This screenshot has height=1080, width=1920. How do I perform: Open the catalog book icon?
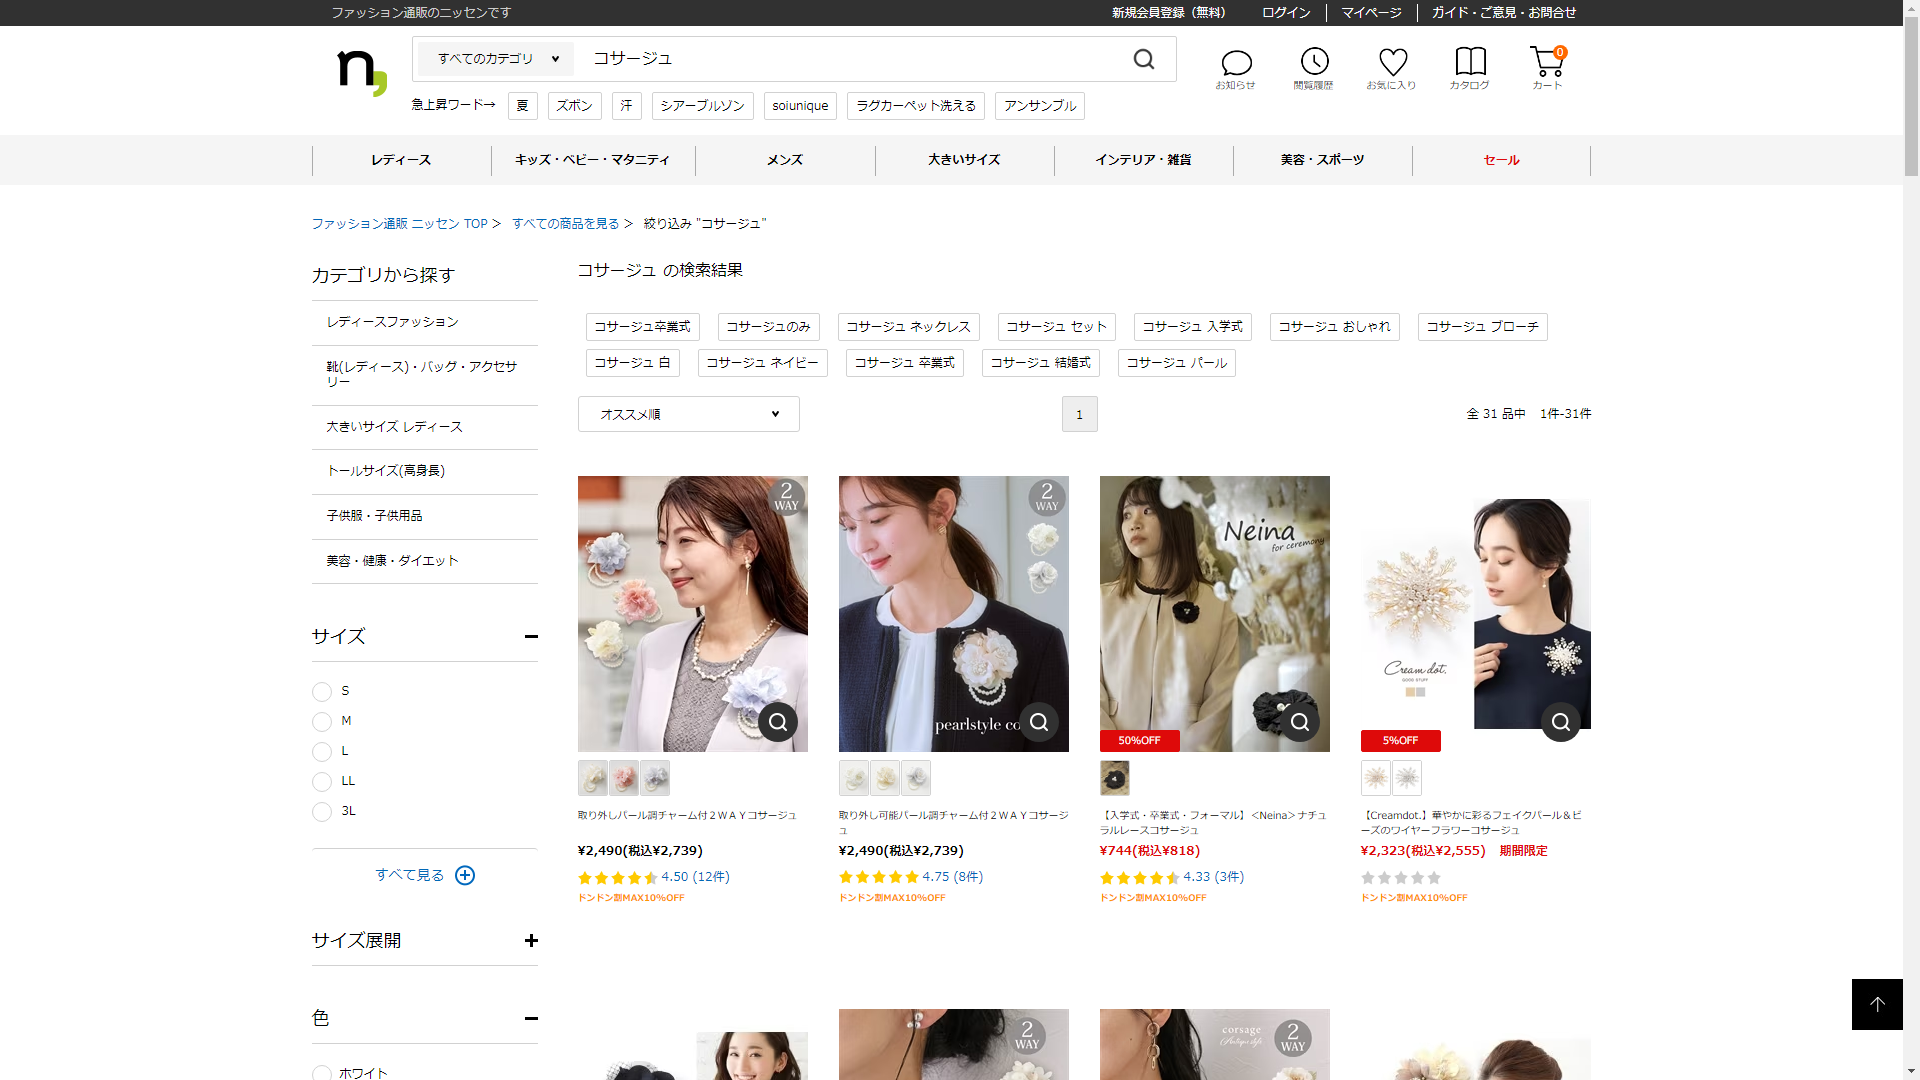[x=1470, y=62]
